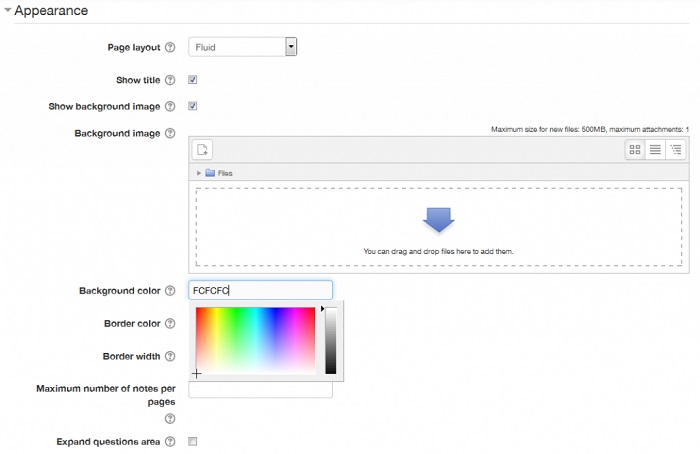
Task: Uncheck the Show background image checkbox
Action: pyautogui.click(x=193, y=106)
